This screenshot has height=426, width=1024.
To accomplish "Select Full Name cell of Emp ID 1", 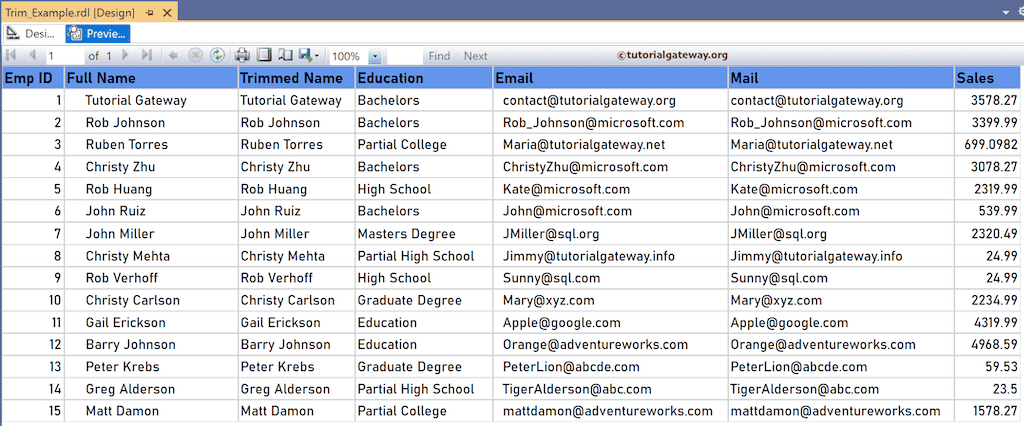I will click(152, 101).
